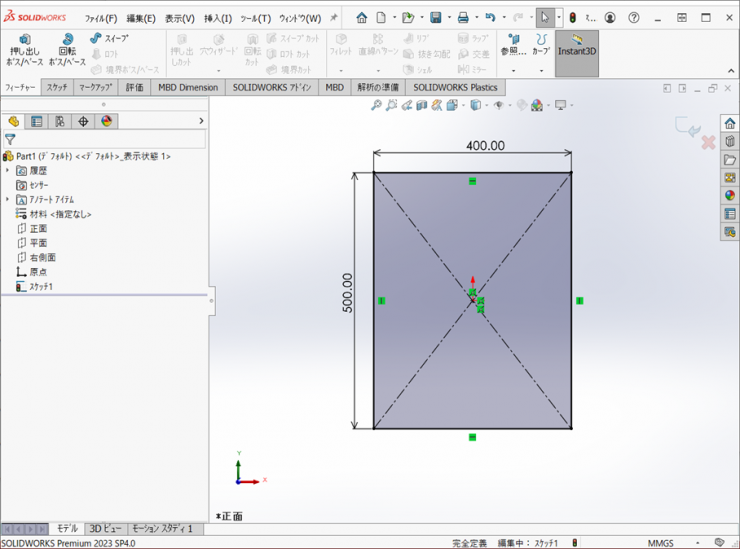Open Appearances tab in the task pane
The image size is (740, 549).
(730, 196)
